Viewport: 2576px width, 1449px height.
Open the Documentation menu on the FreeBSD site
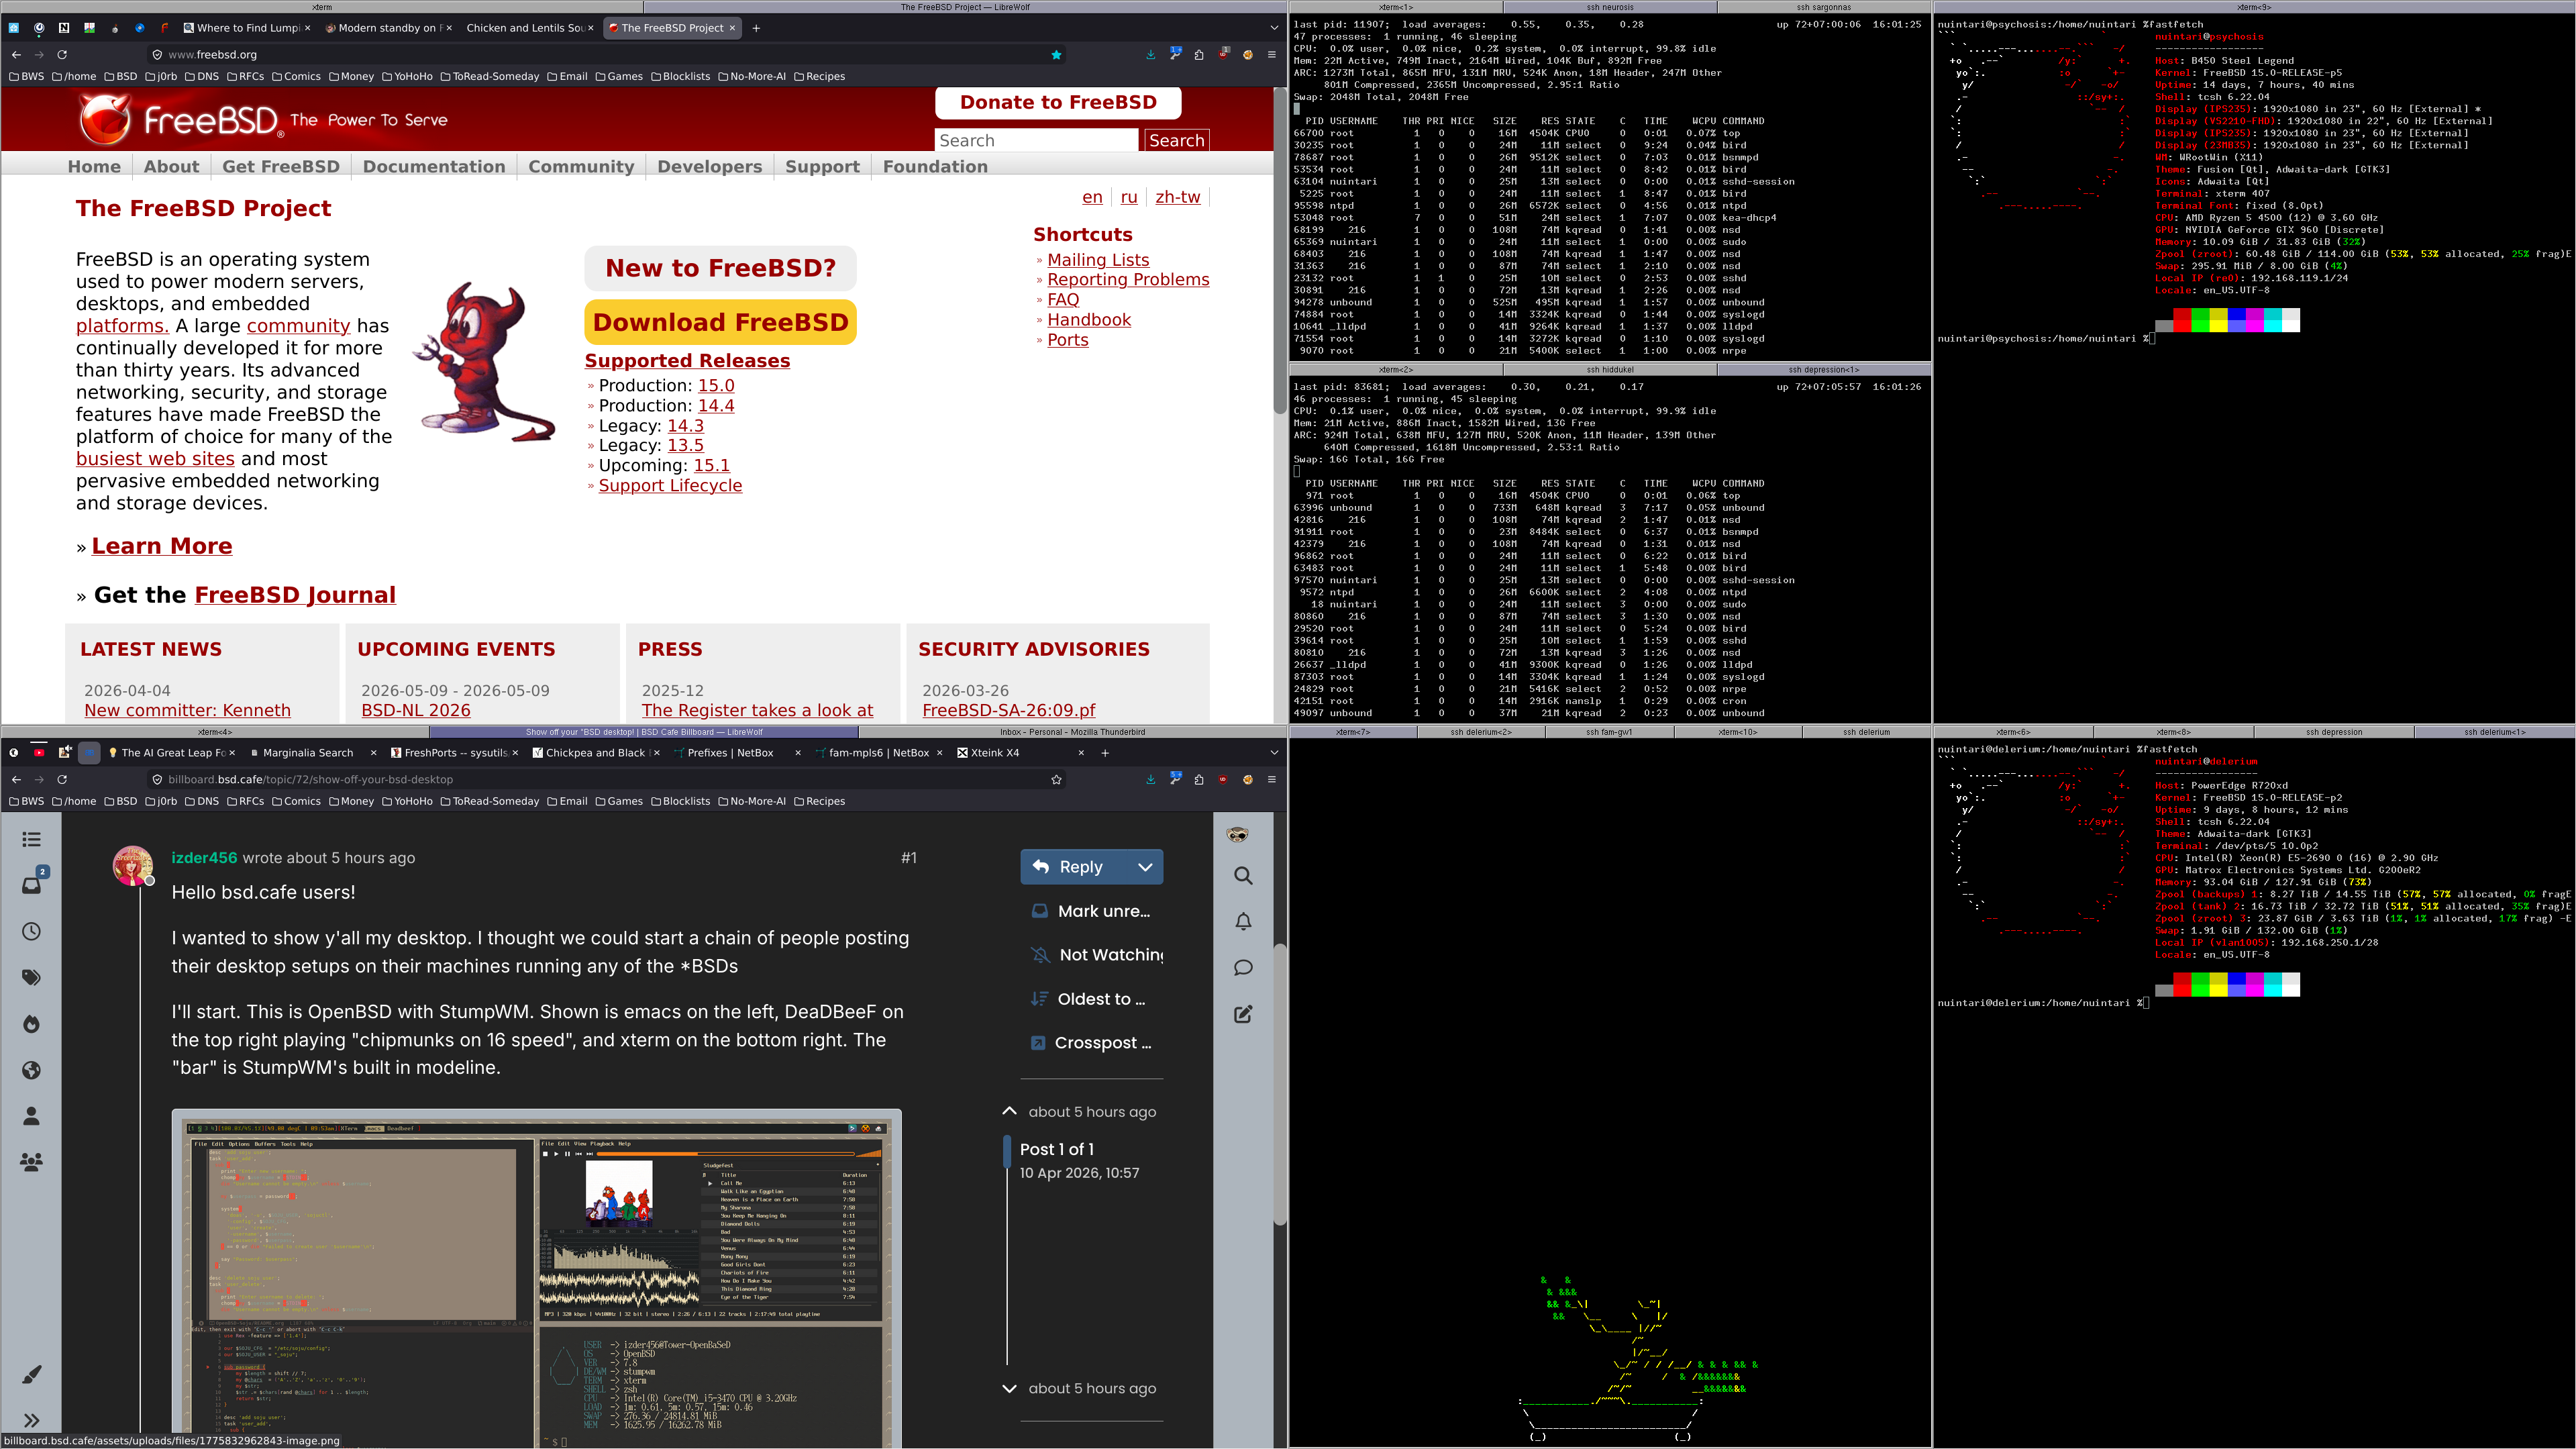pos(434,167)
